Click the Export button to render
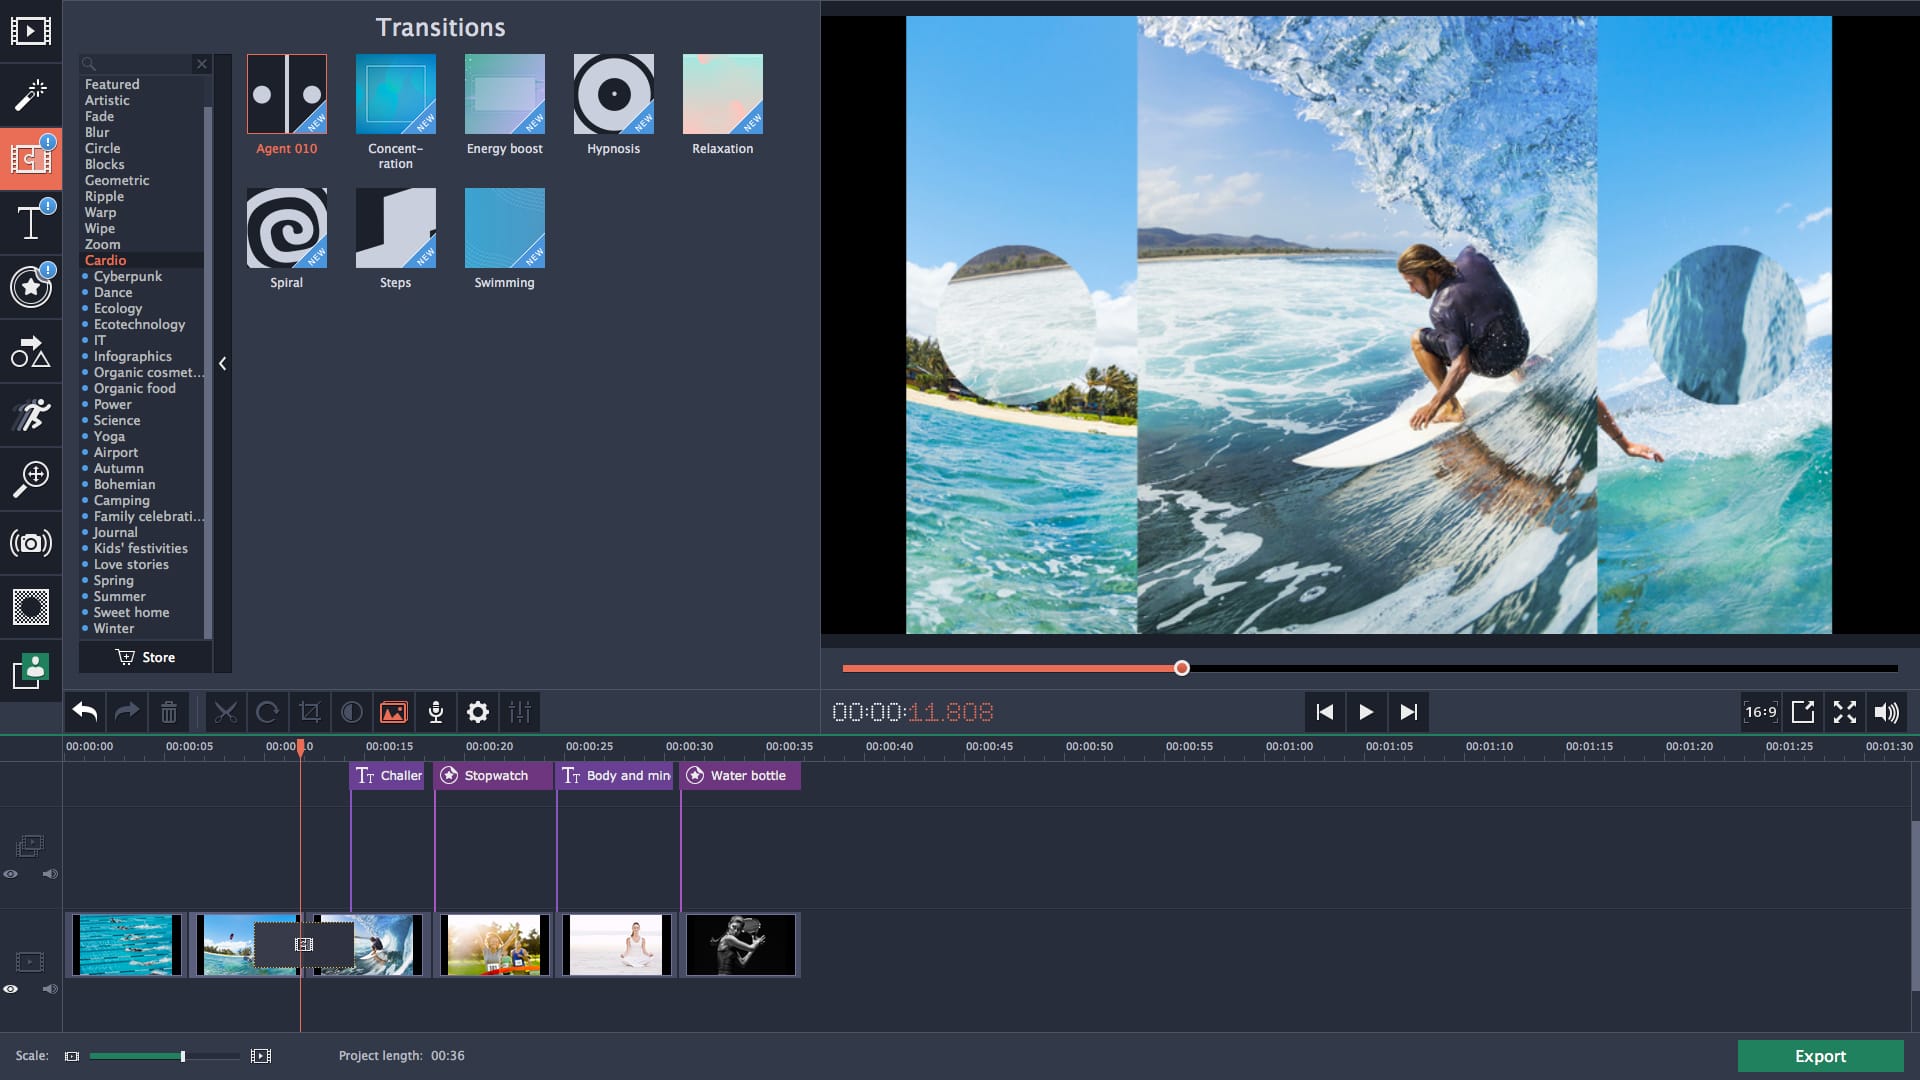This screenshot has height=1080, width=1920. tap(1821, 1056)
